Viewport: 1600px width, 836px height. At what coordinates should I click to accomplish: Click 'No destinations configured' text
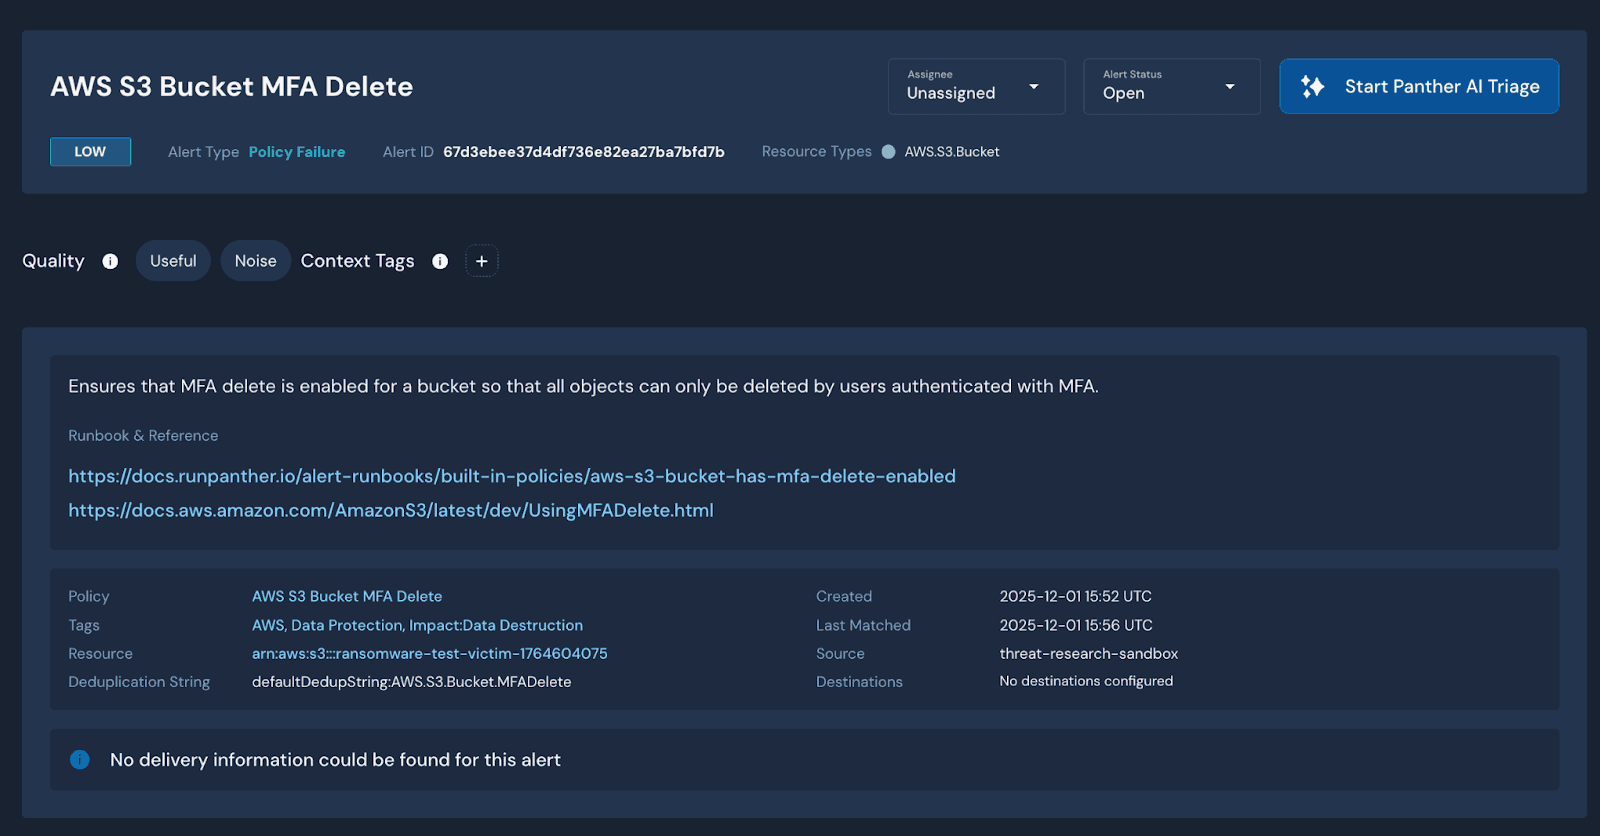click(x=1086, y=681)
